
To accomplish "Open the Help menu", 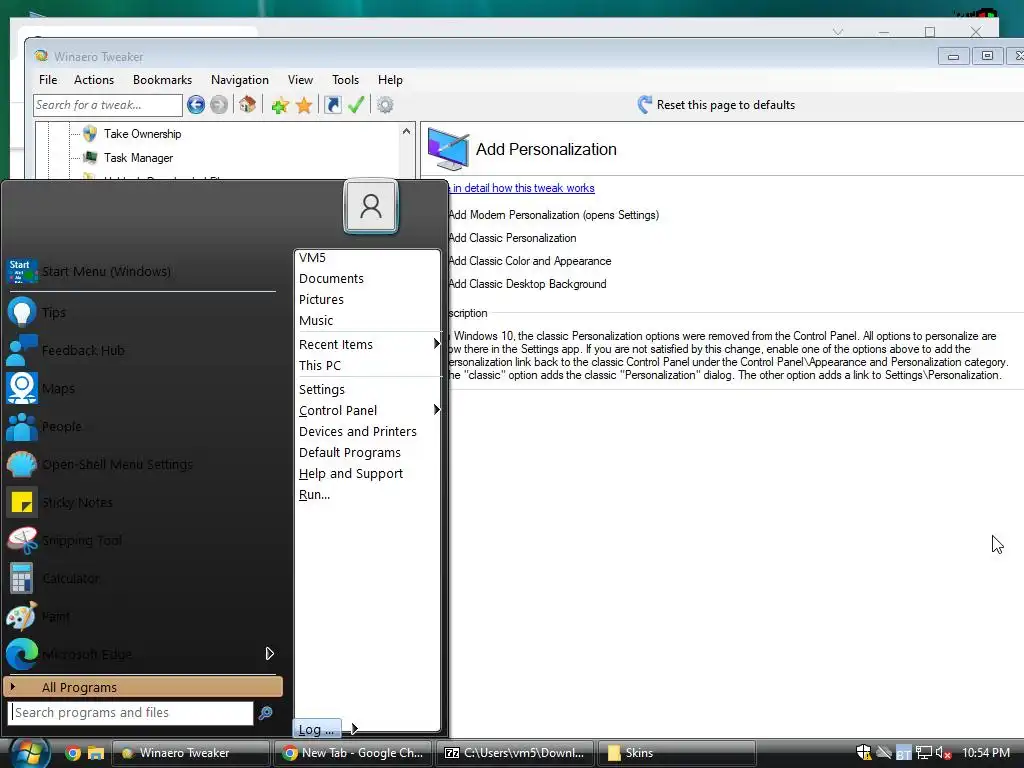I will pos(390,80).
